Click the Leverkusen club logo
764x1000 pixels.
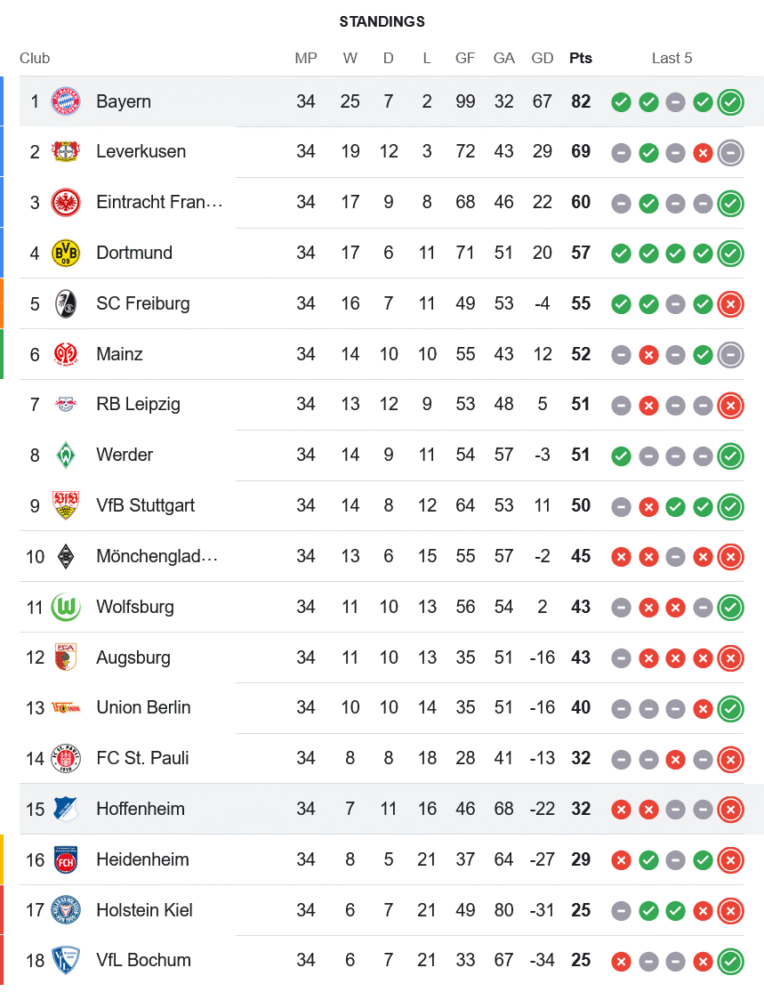click(65, 152)
